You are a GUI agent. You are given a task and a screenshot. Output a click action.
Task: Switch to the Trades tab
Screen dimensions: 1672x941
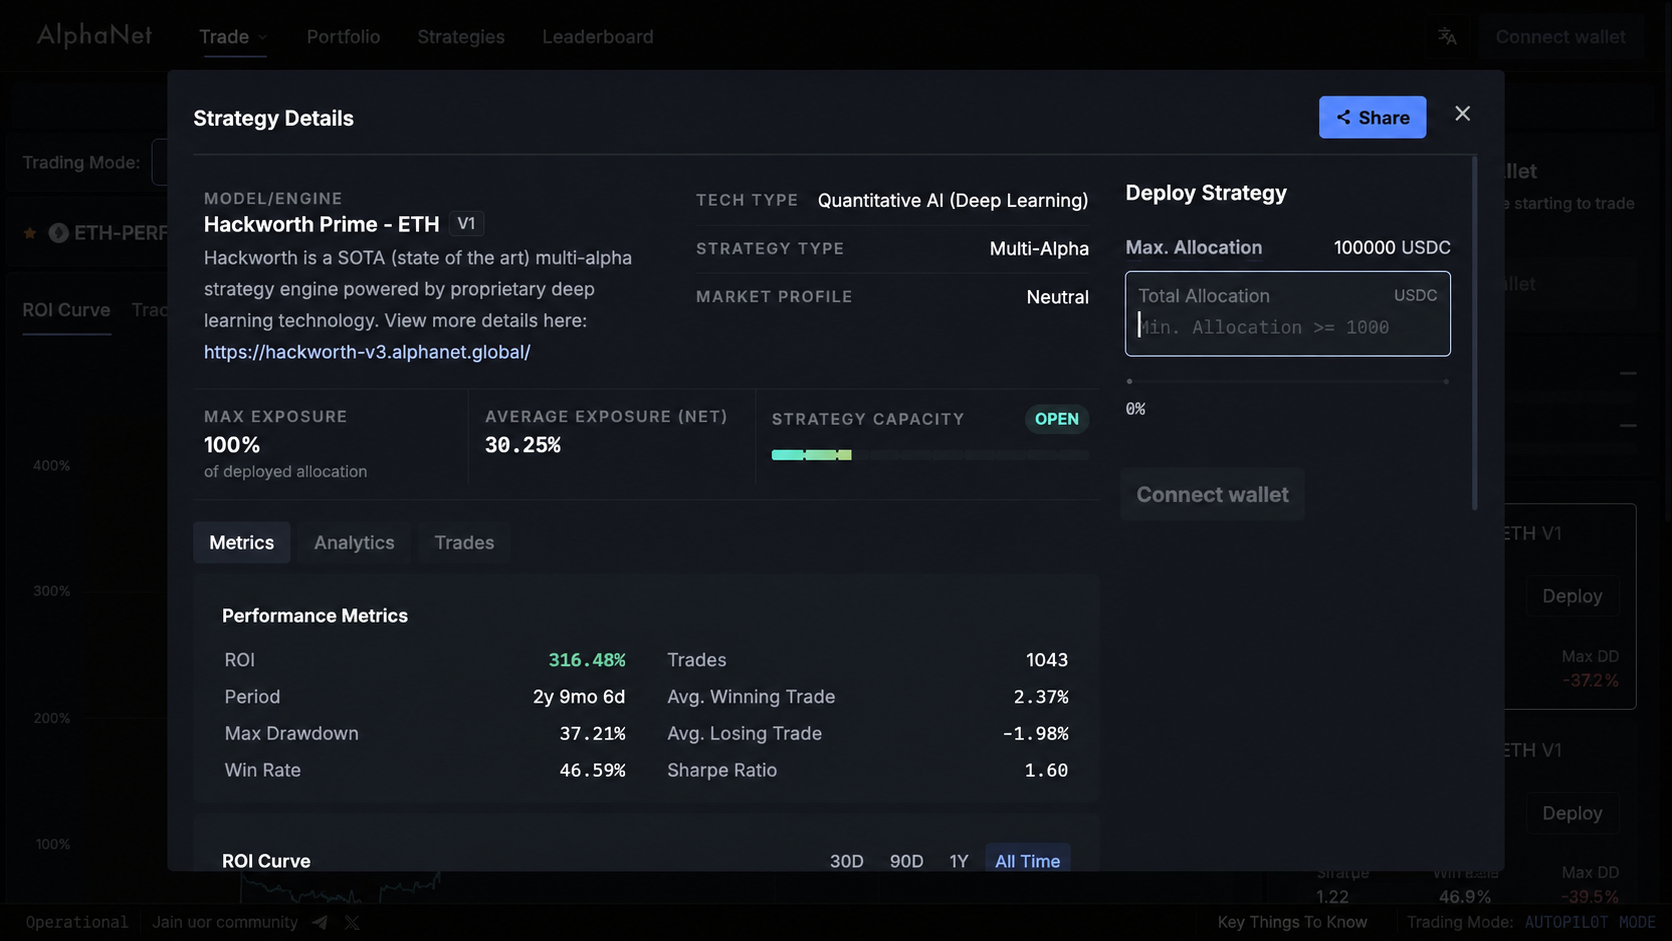pyautogui.click(x=464, y=542)
